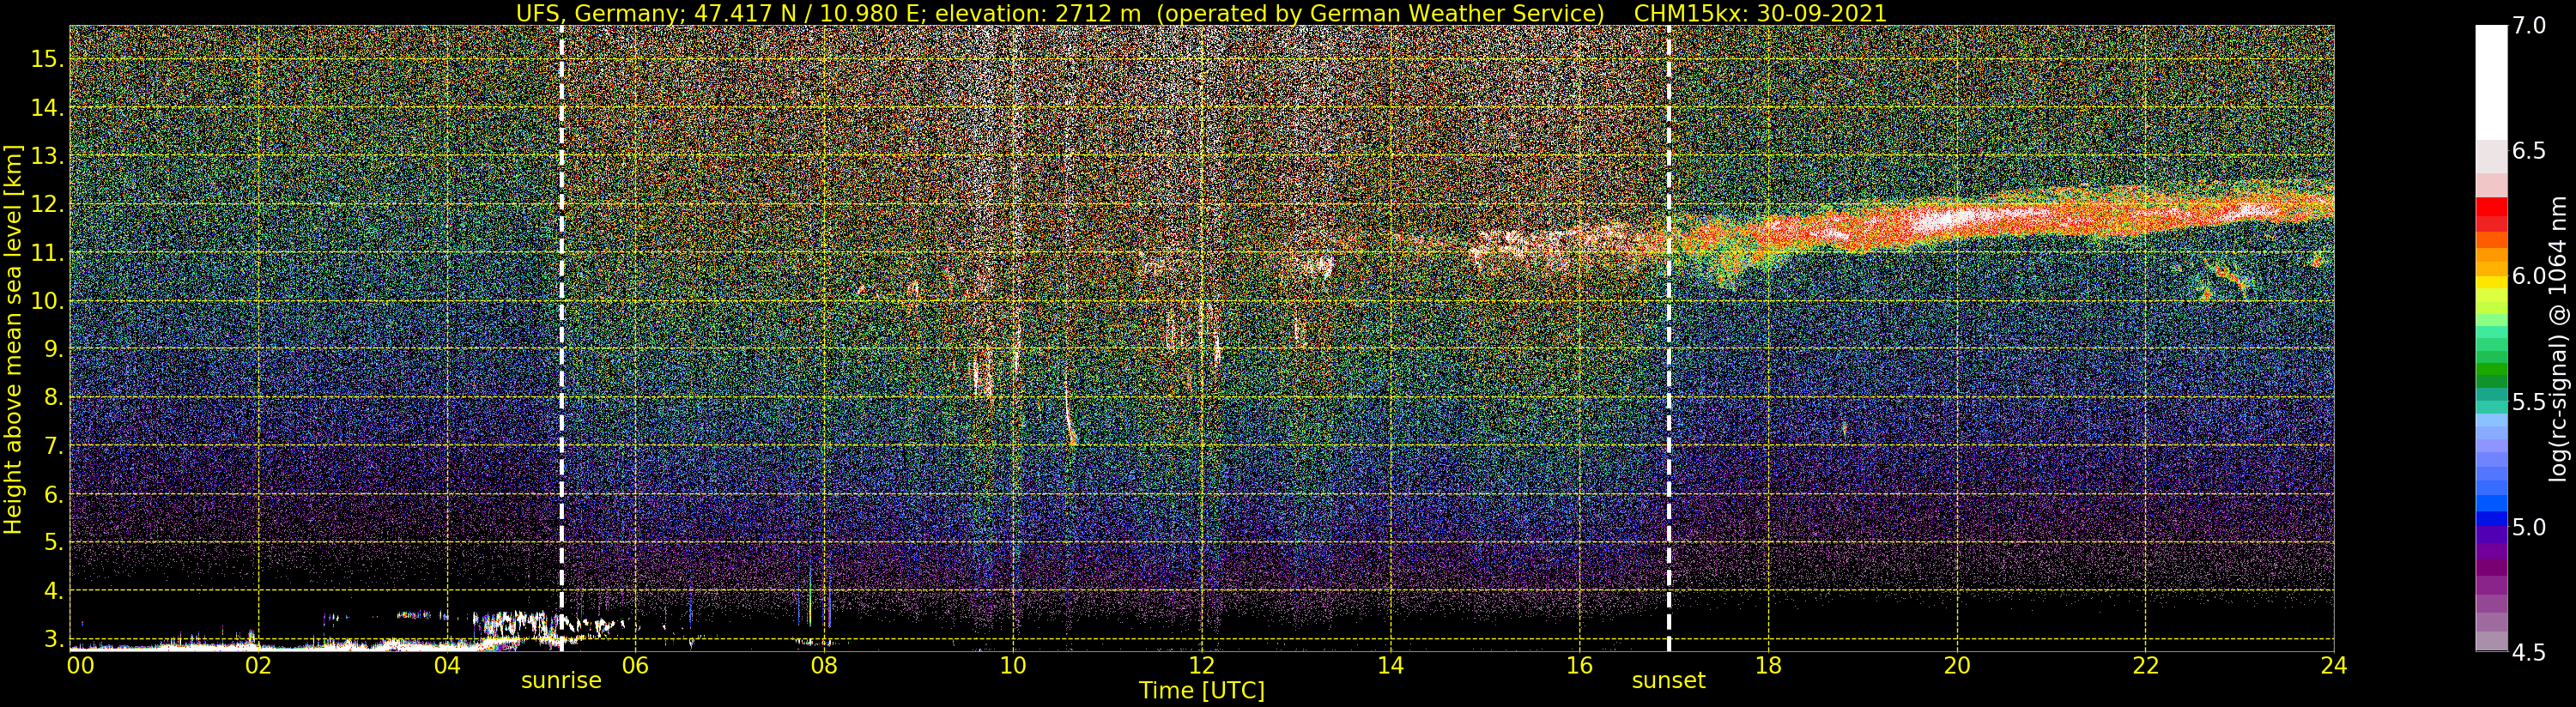This screenshot has height=707, width=2576.
Task: Click the vertical colorbar legend strip
Action: coord(2491,338)
